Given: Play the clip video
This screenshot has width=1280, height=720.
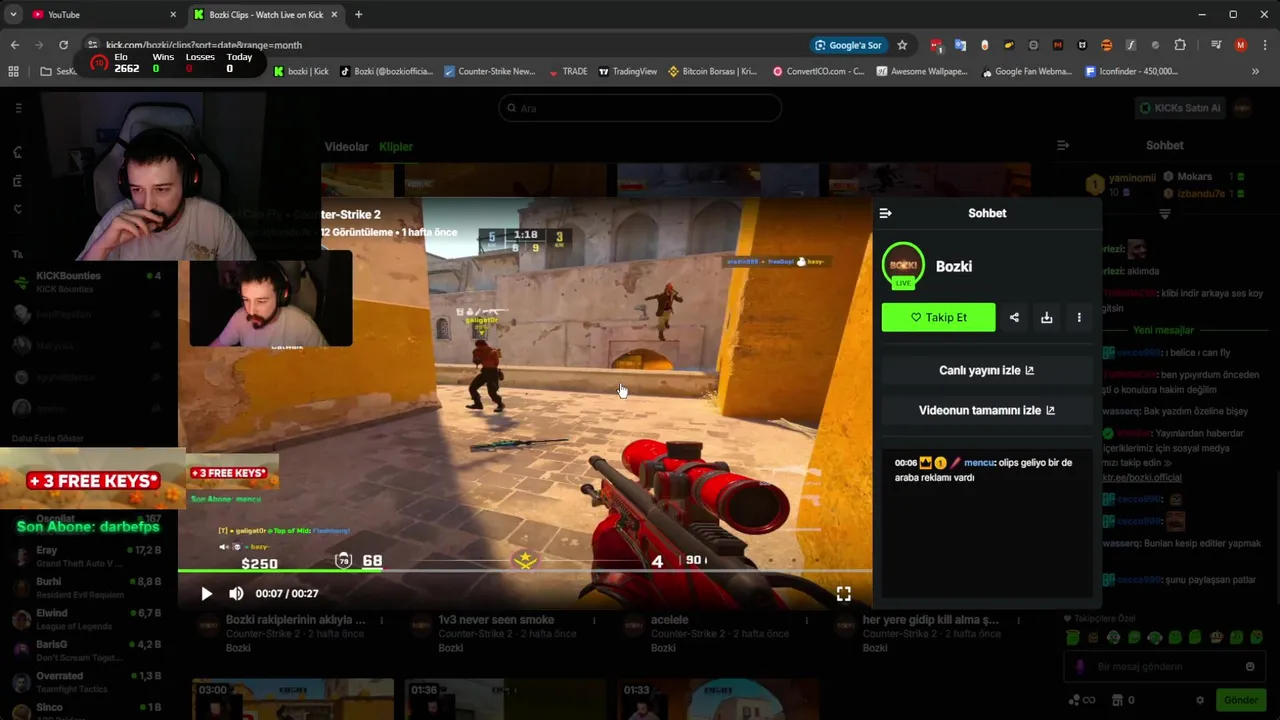Looking at the screenshot, I should tap(206, 593).
